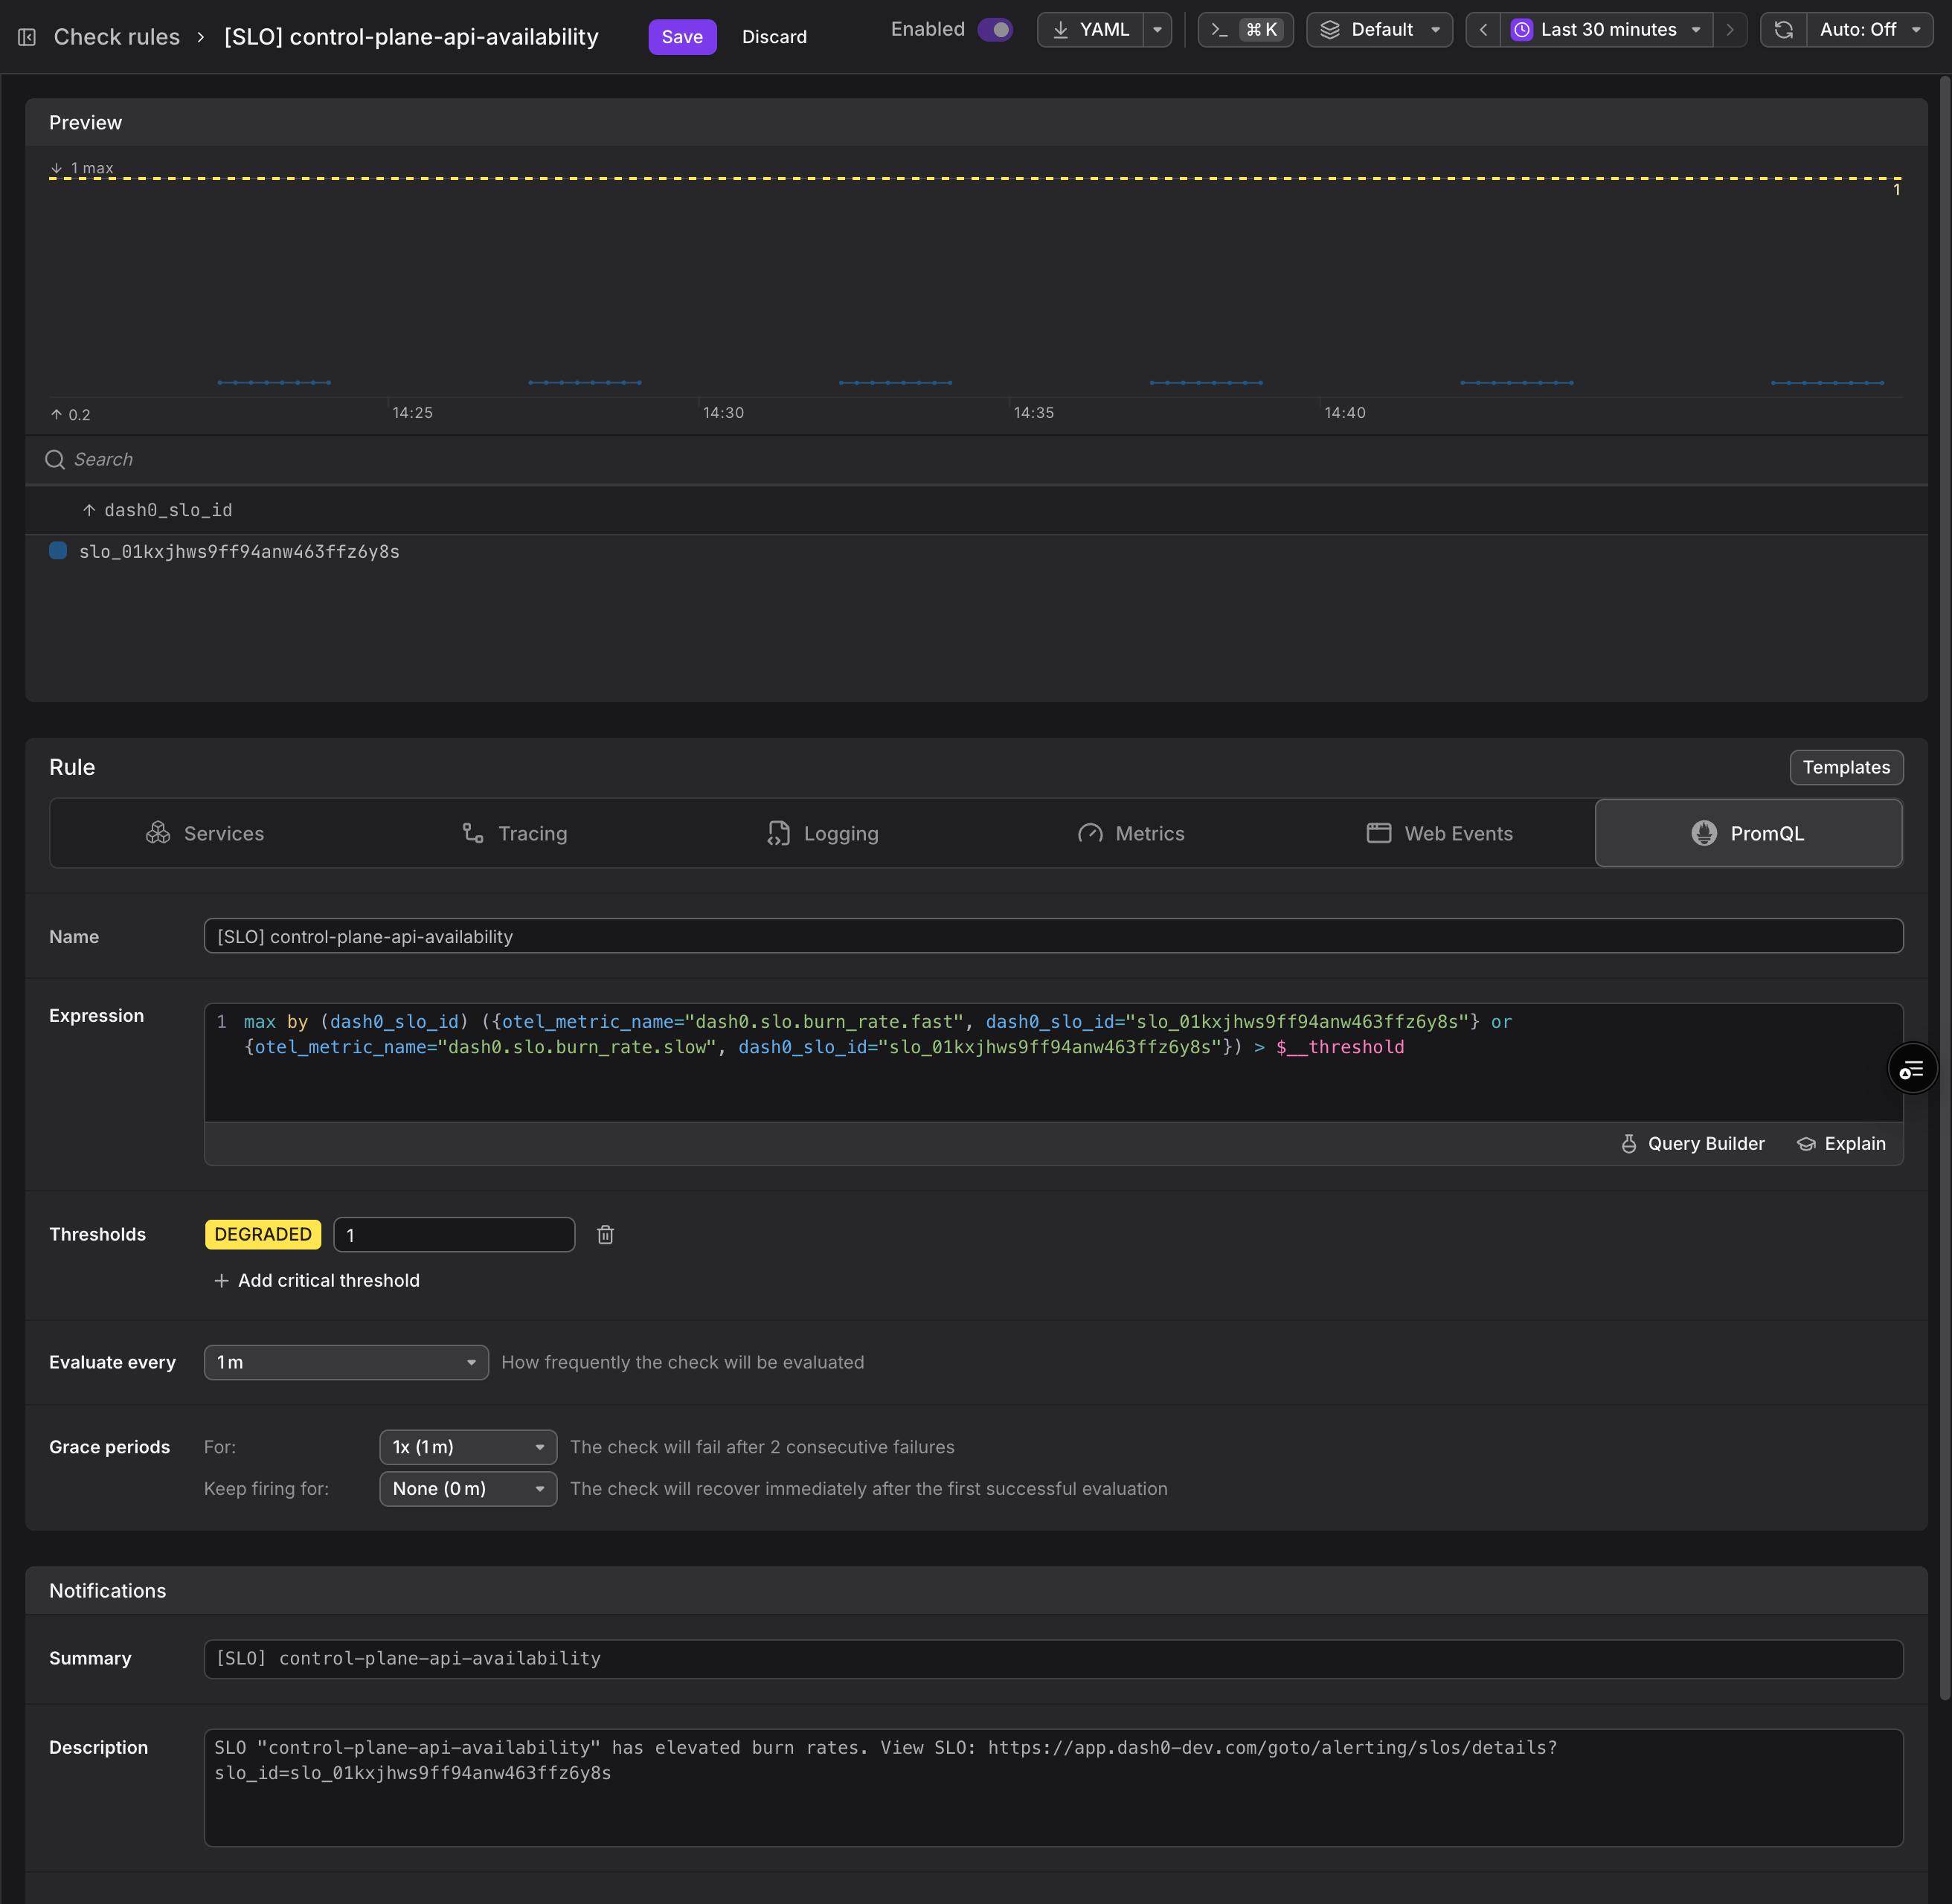Switch to the Metrics tab

pyautogui.click(x=1131, y=833)
